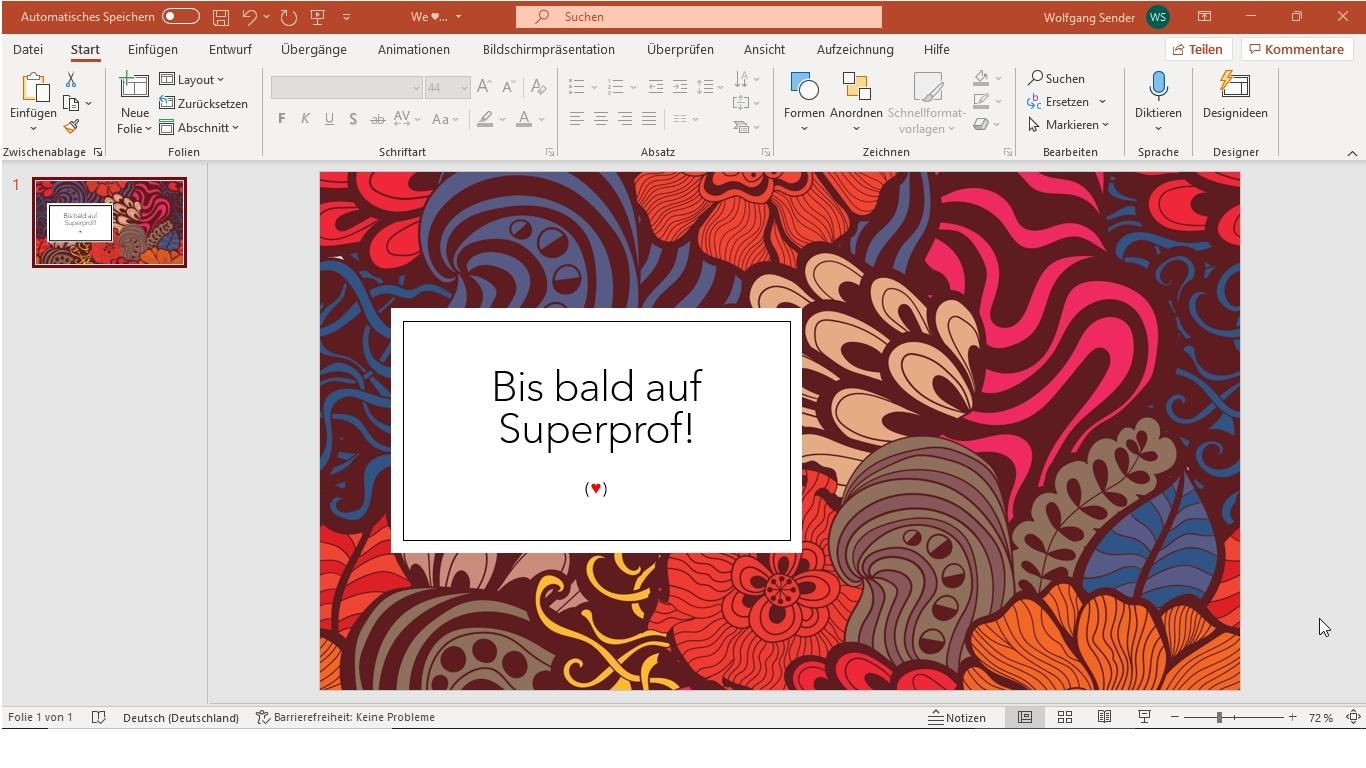The height and width of the screenshot is (768, 1366).
Task: Click Barrierefreiheit: Keine Probleme status
Action: [345, 717]
